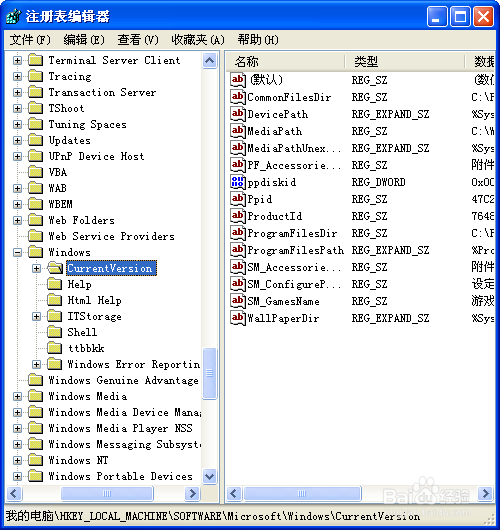
Task: Click the Updates folder icon
Action: pyautogui.click(x=35, y=140)
